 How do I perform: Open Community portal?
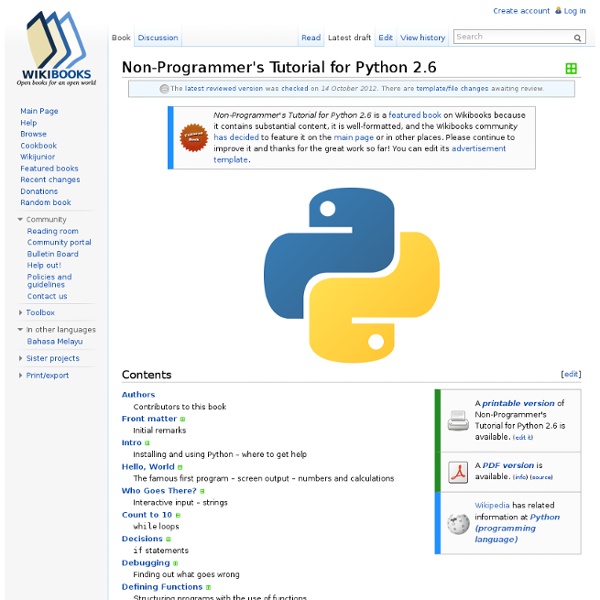click(x=59, y=243)
